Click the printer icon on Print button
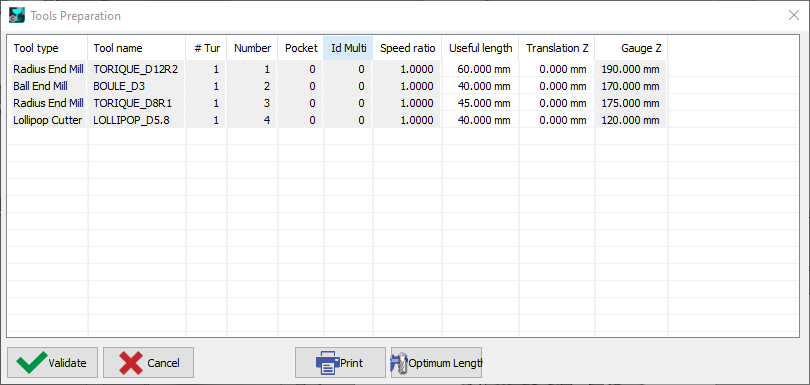Screen dimensions: 810x385 click(x=327, y=363)
